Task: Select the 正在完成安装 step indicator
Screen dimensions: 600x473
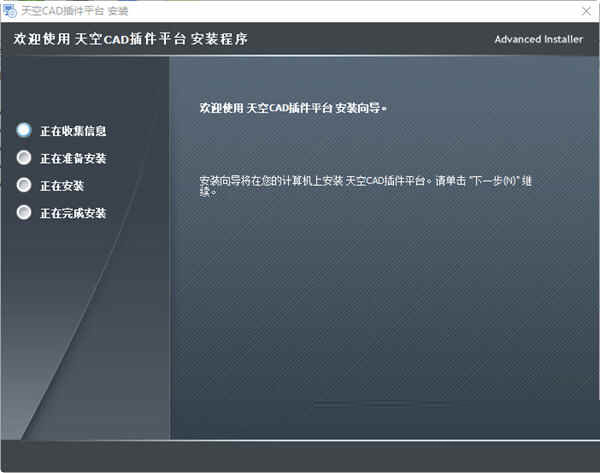Action: coord(24,212)
